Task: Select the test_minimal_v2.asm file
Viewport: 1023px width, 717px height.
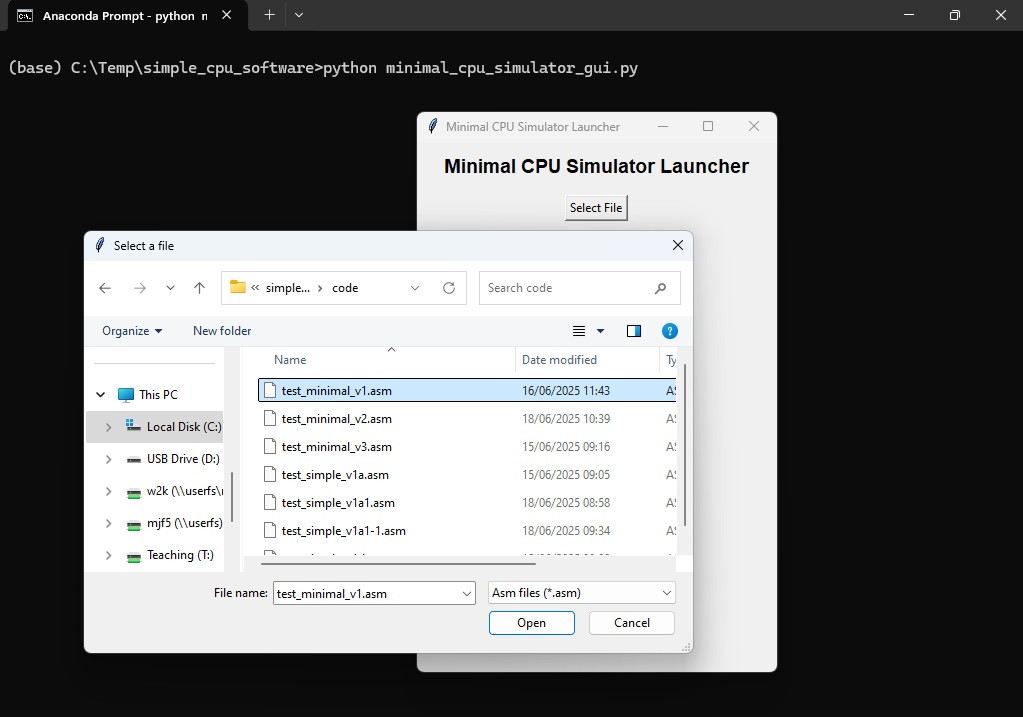Action: (x=336, y=419)
